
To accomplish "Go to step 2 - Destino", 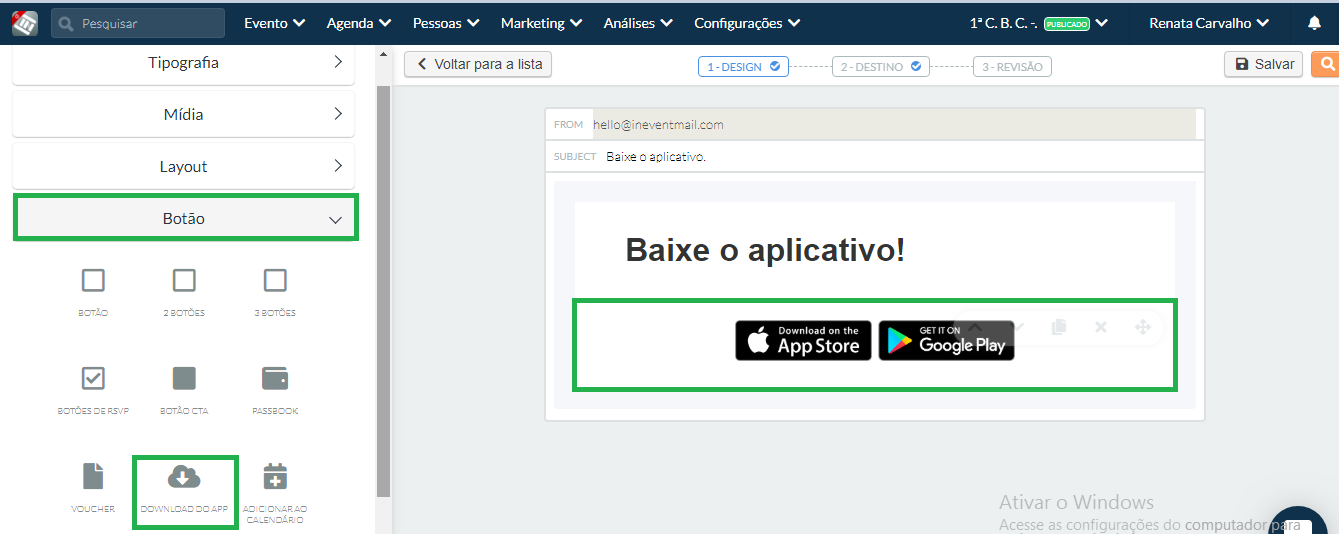I will tap(880, 67).
